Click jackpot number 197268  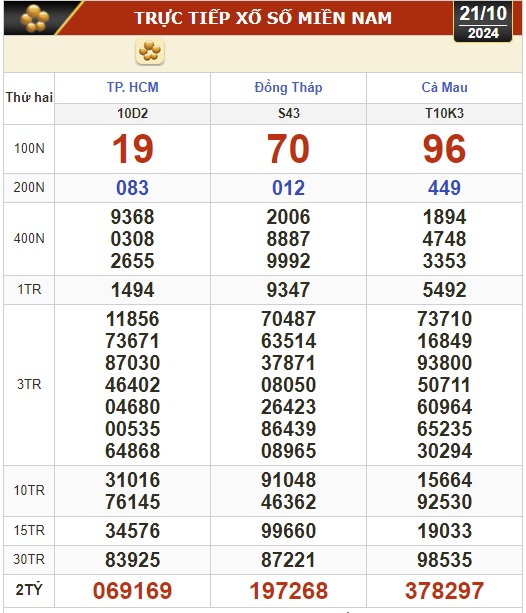pyautogui.click(x=288, y=591)
